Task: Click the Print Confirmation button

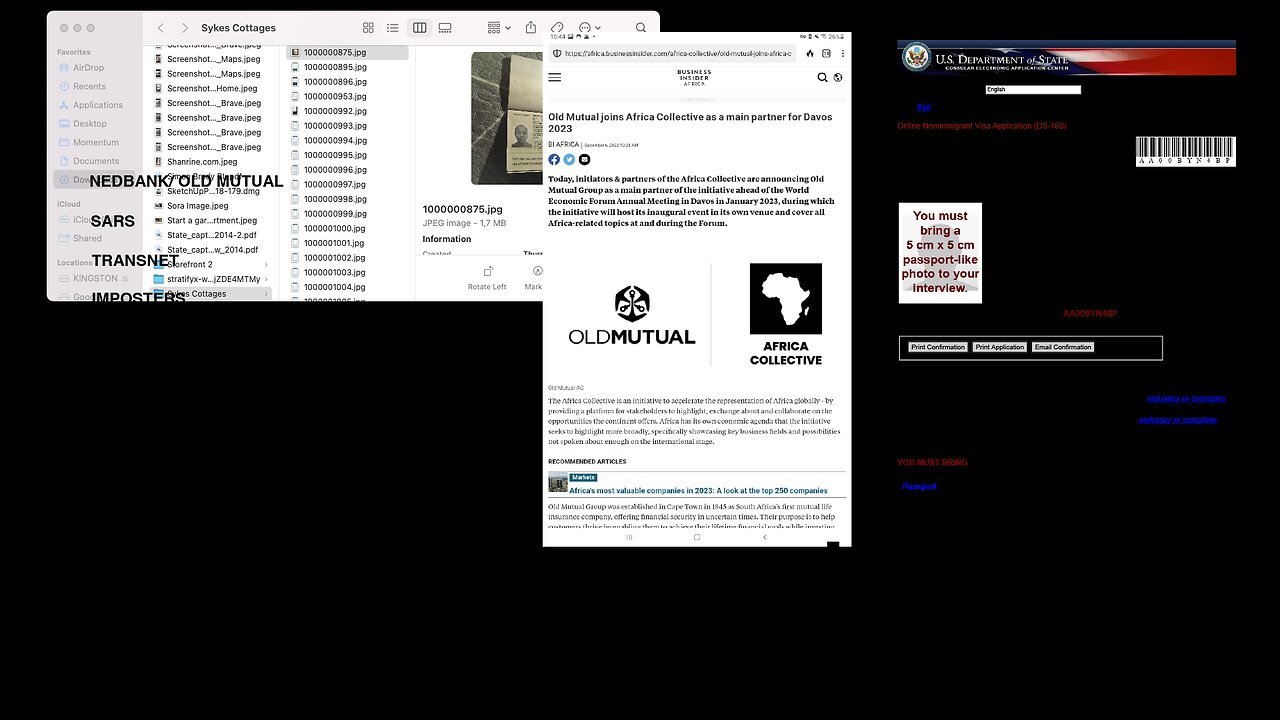Action: [938, 347]
